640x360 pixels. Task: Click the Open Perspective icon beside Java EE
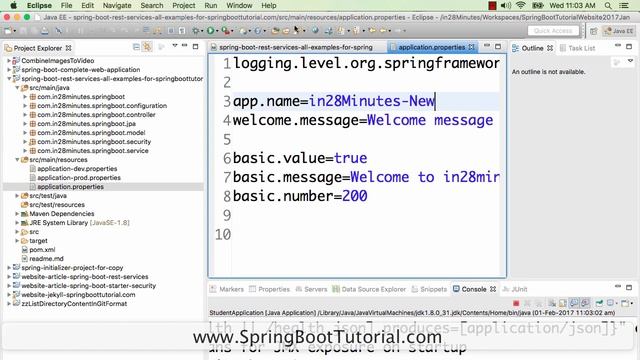click(594, 31)
